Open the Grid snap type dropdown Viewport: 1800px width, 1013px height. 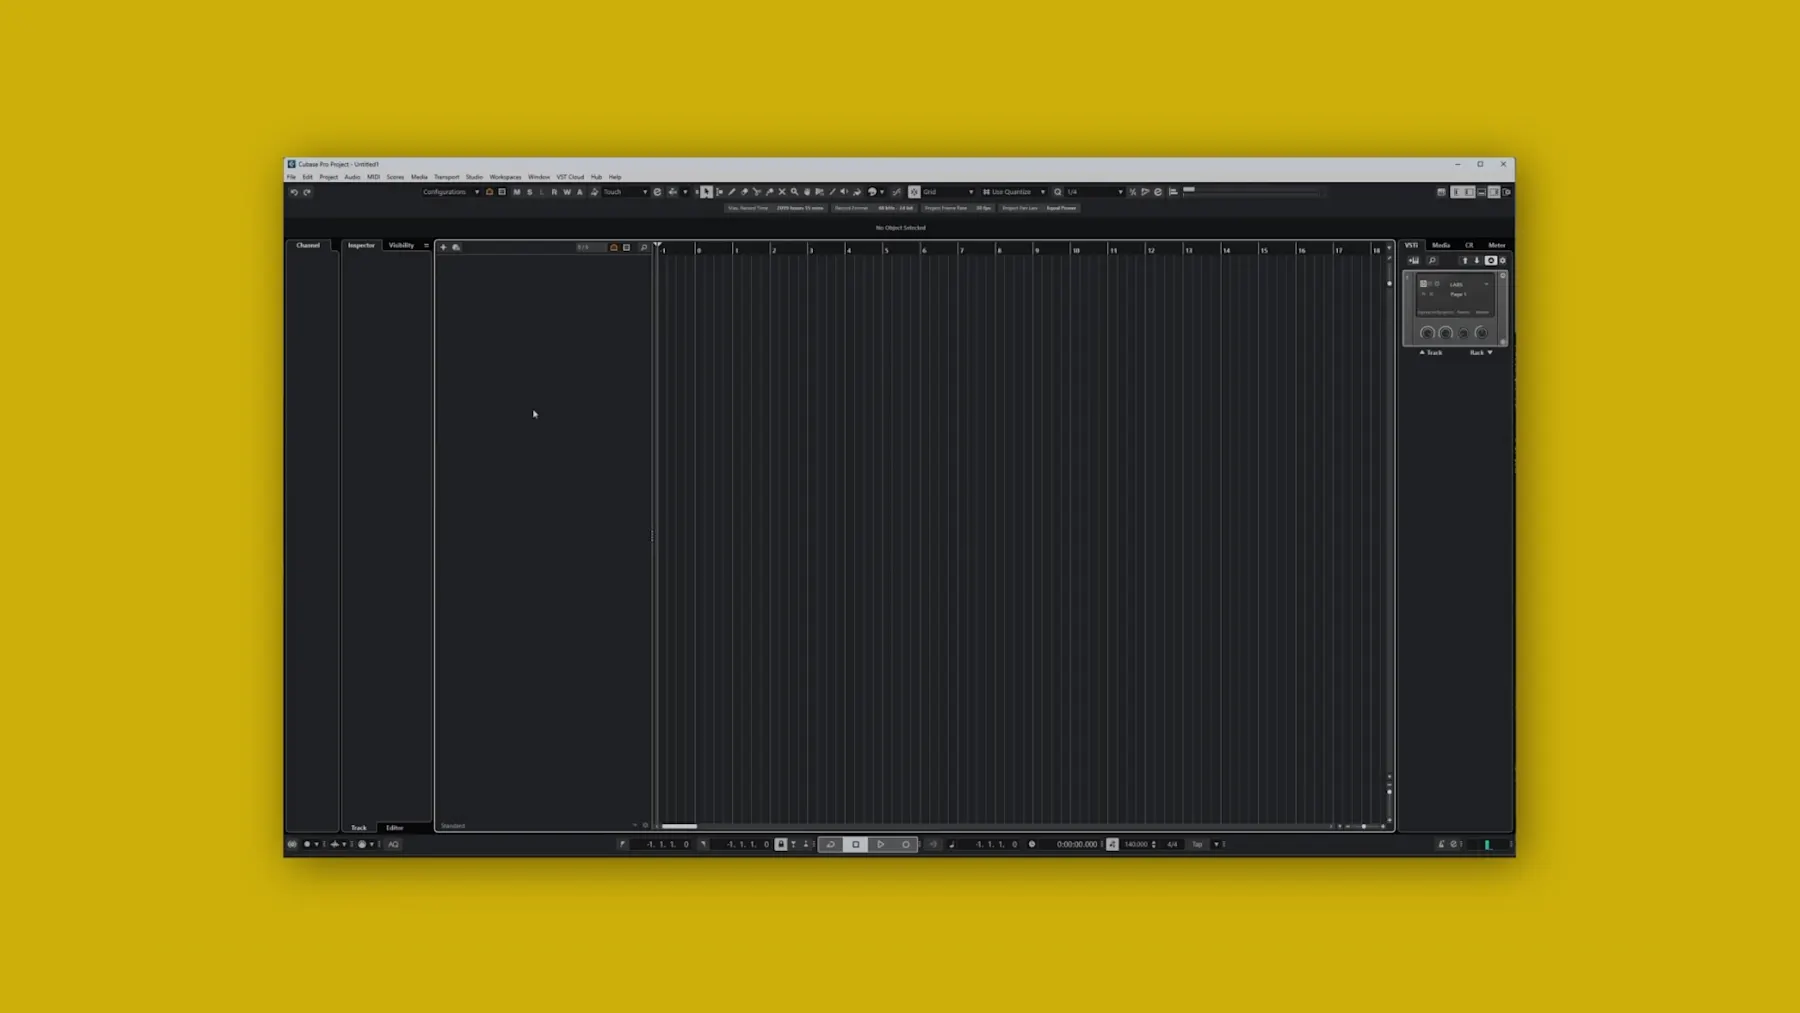pyautogui.click(x=947, y=192)
